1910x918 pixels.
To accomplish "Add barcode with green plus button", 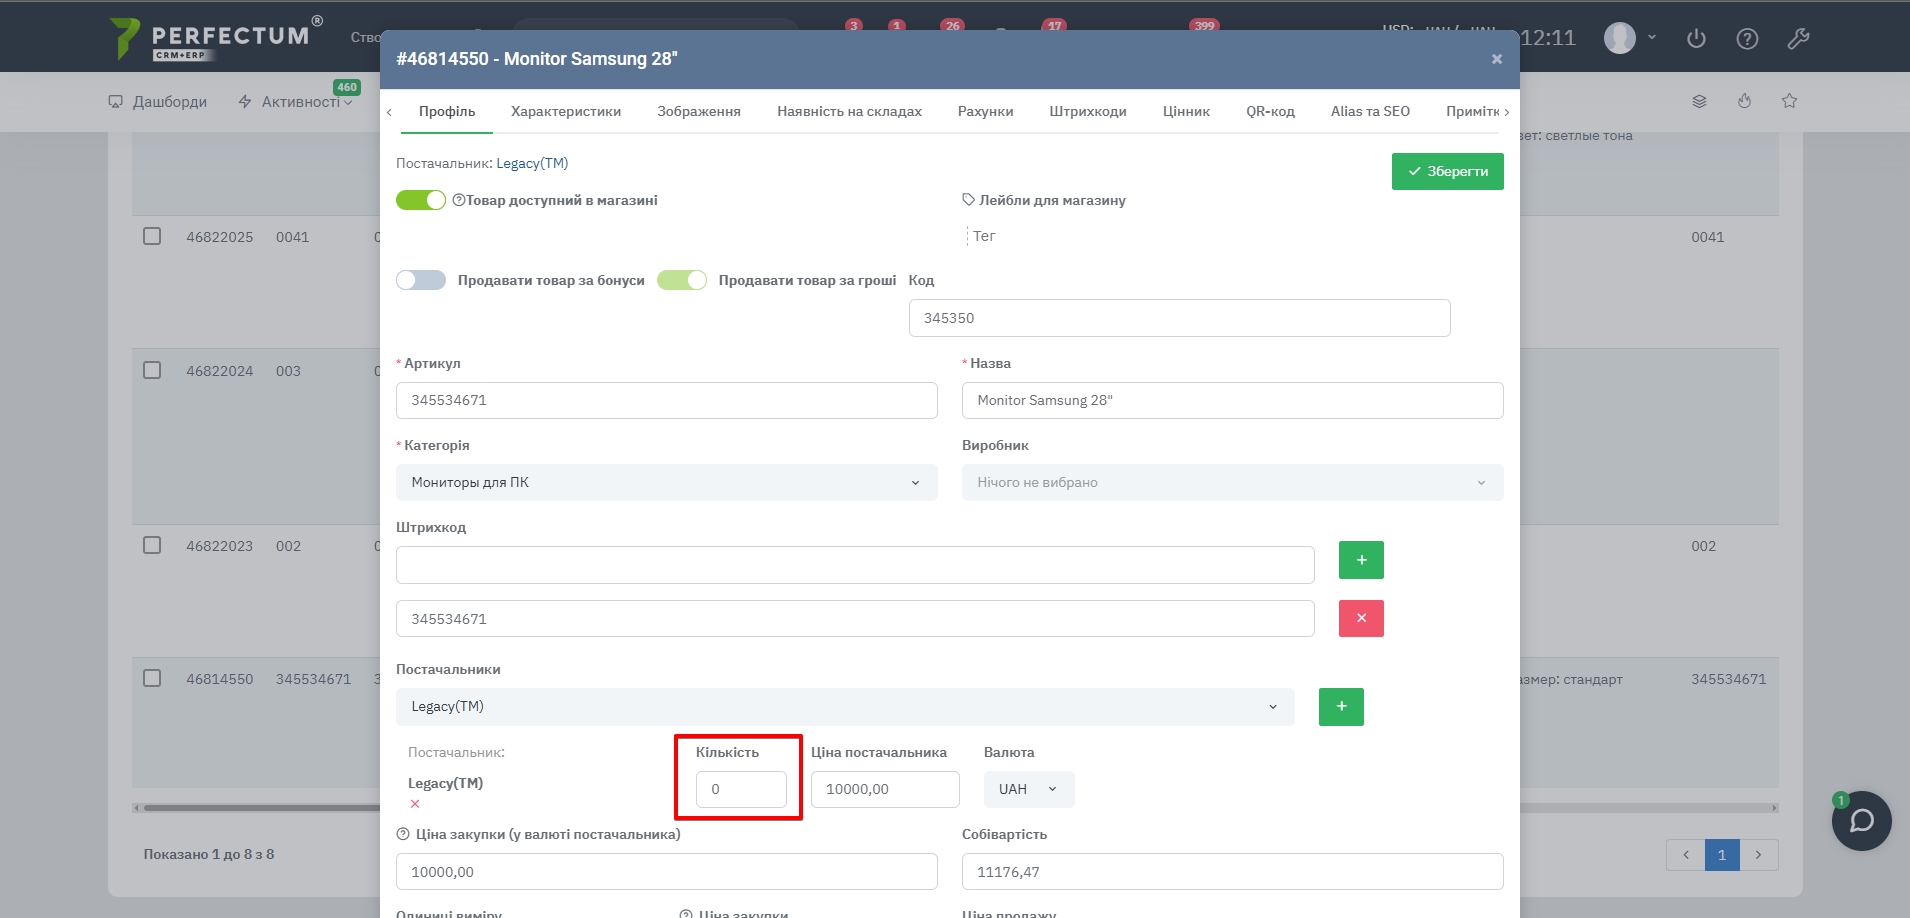I will (x=1360, y=560).
